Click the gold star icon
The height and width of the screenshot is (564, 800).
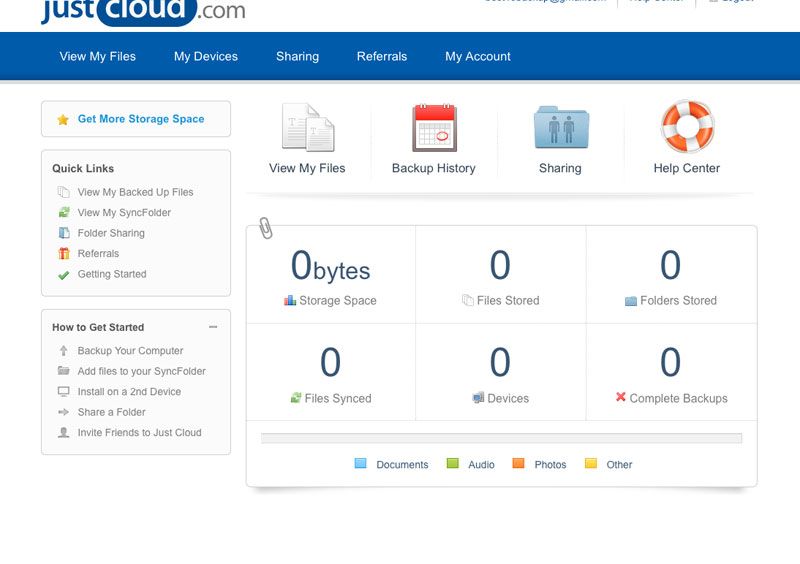click(63, 119)
